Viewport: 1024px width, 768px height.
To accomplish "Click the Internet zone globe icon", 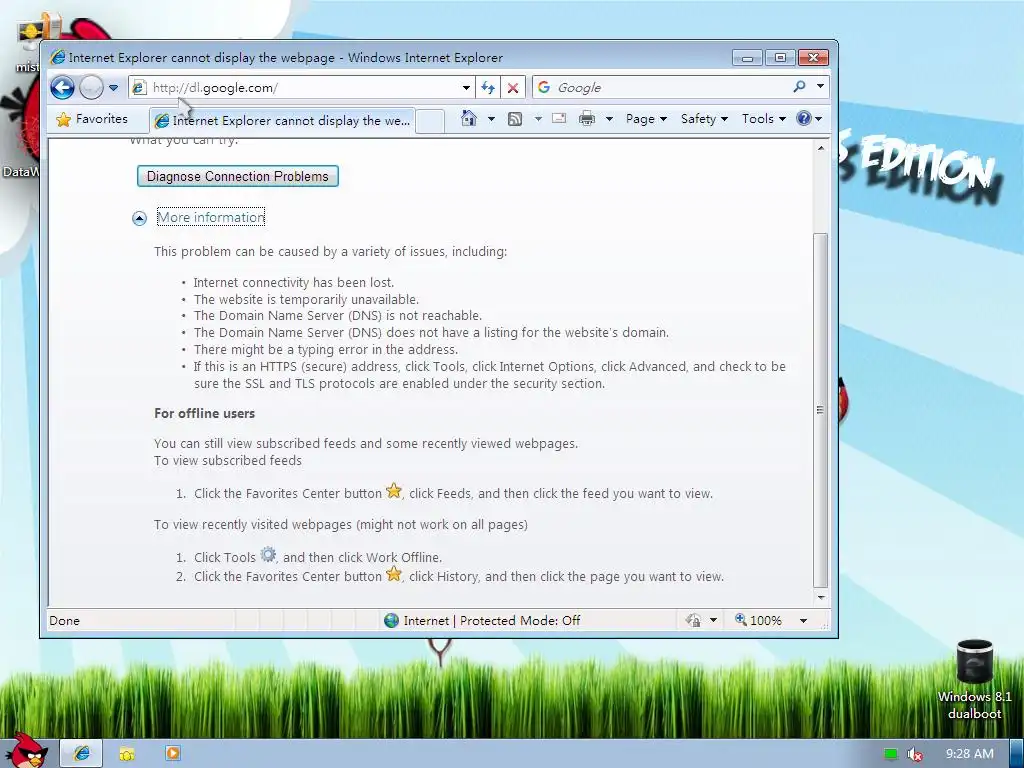I will 391,620.
